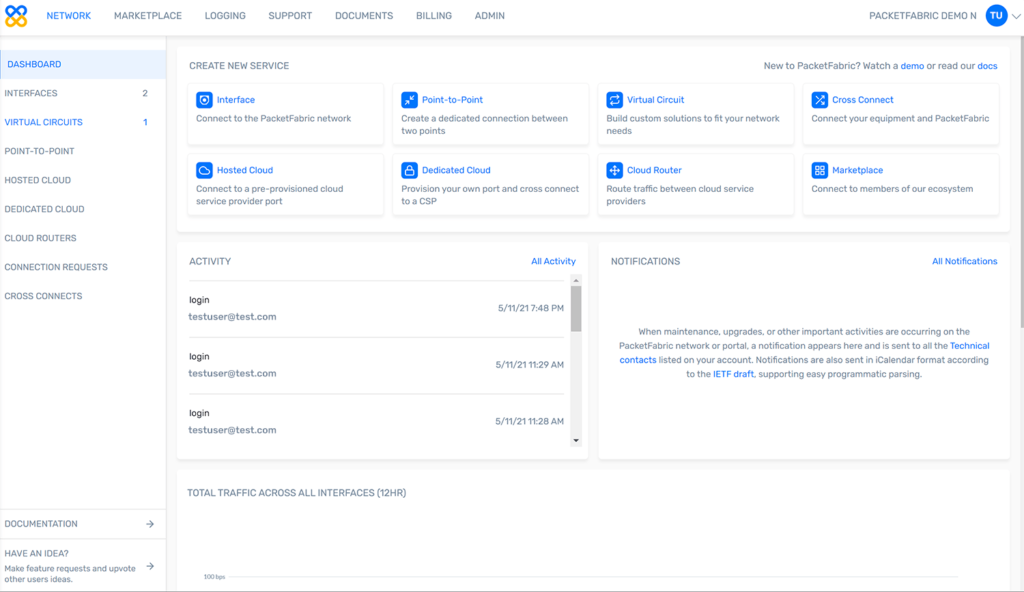
Task: Go to Dedicated Cloud in the sidebar
Action: coord(83,209)
